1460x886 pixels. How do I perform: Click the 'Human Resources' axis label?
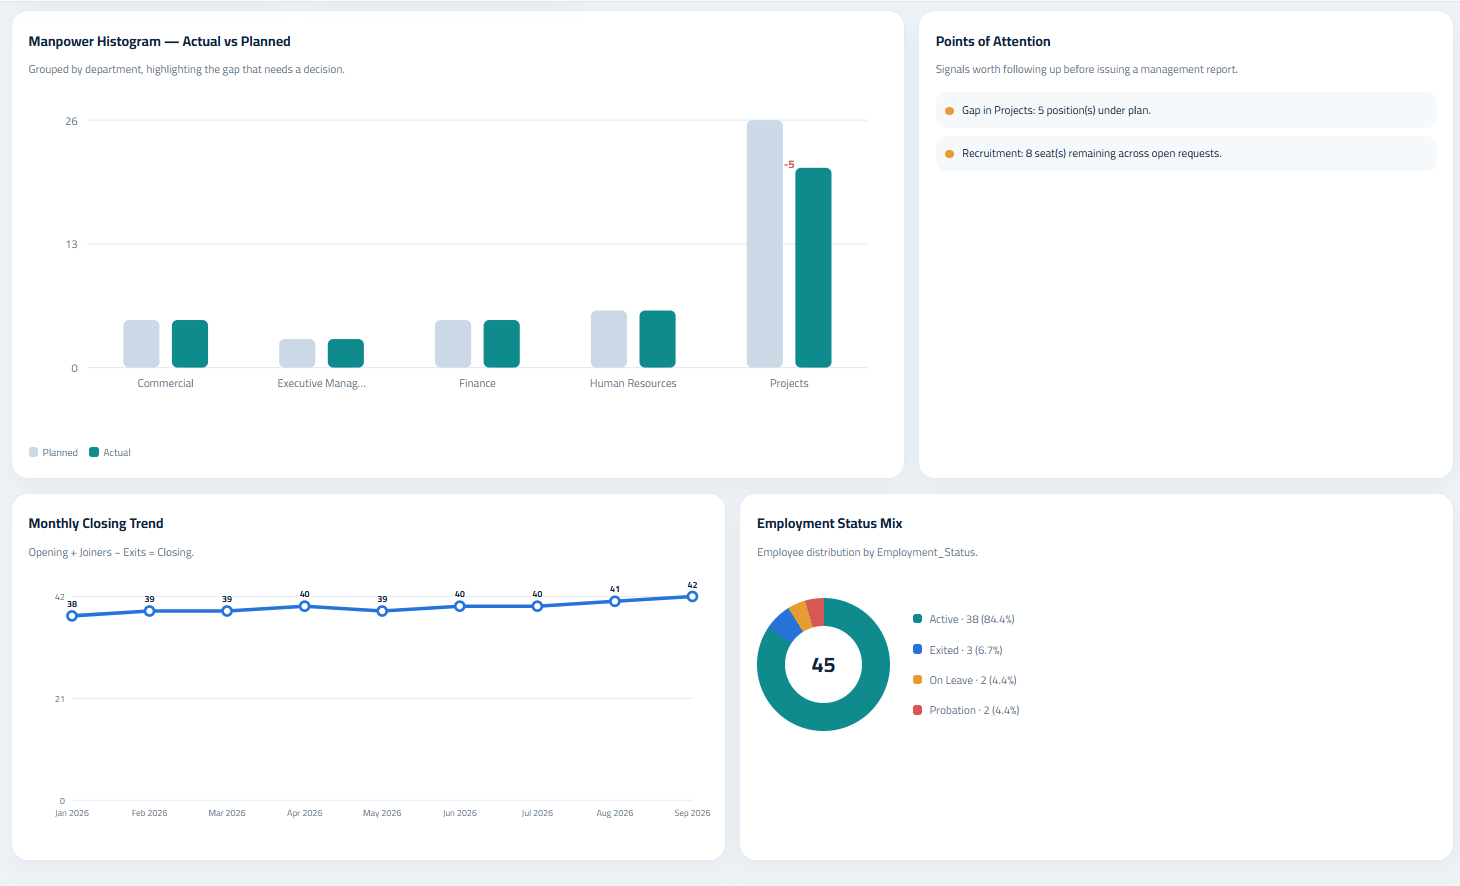click(x=633, y=383)
